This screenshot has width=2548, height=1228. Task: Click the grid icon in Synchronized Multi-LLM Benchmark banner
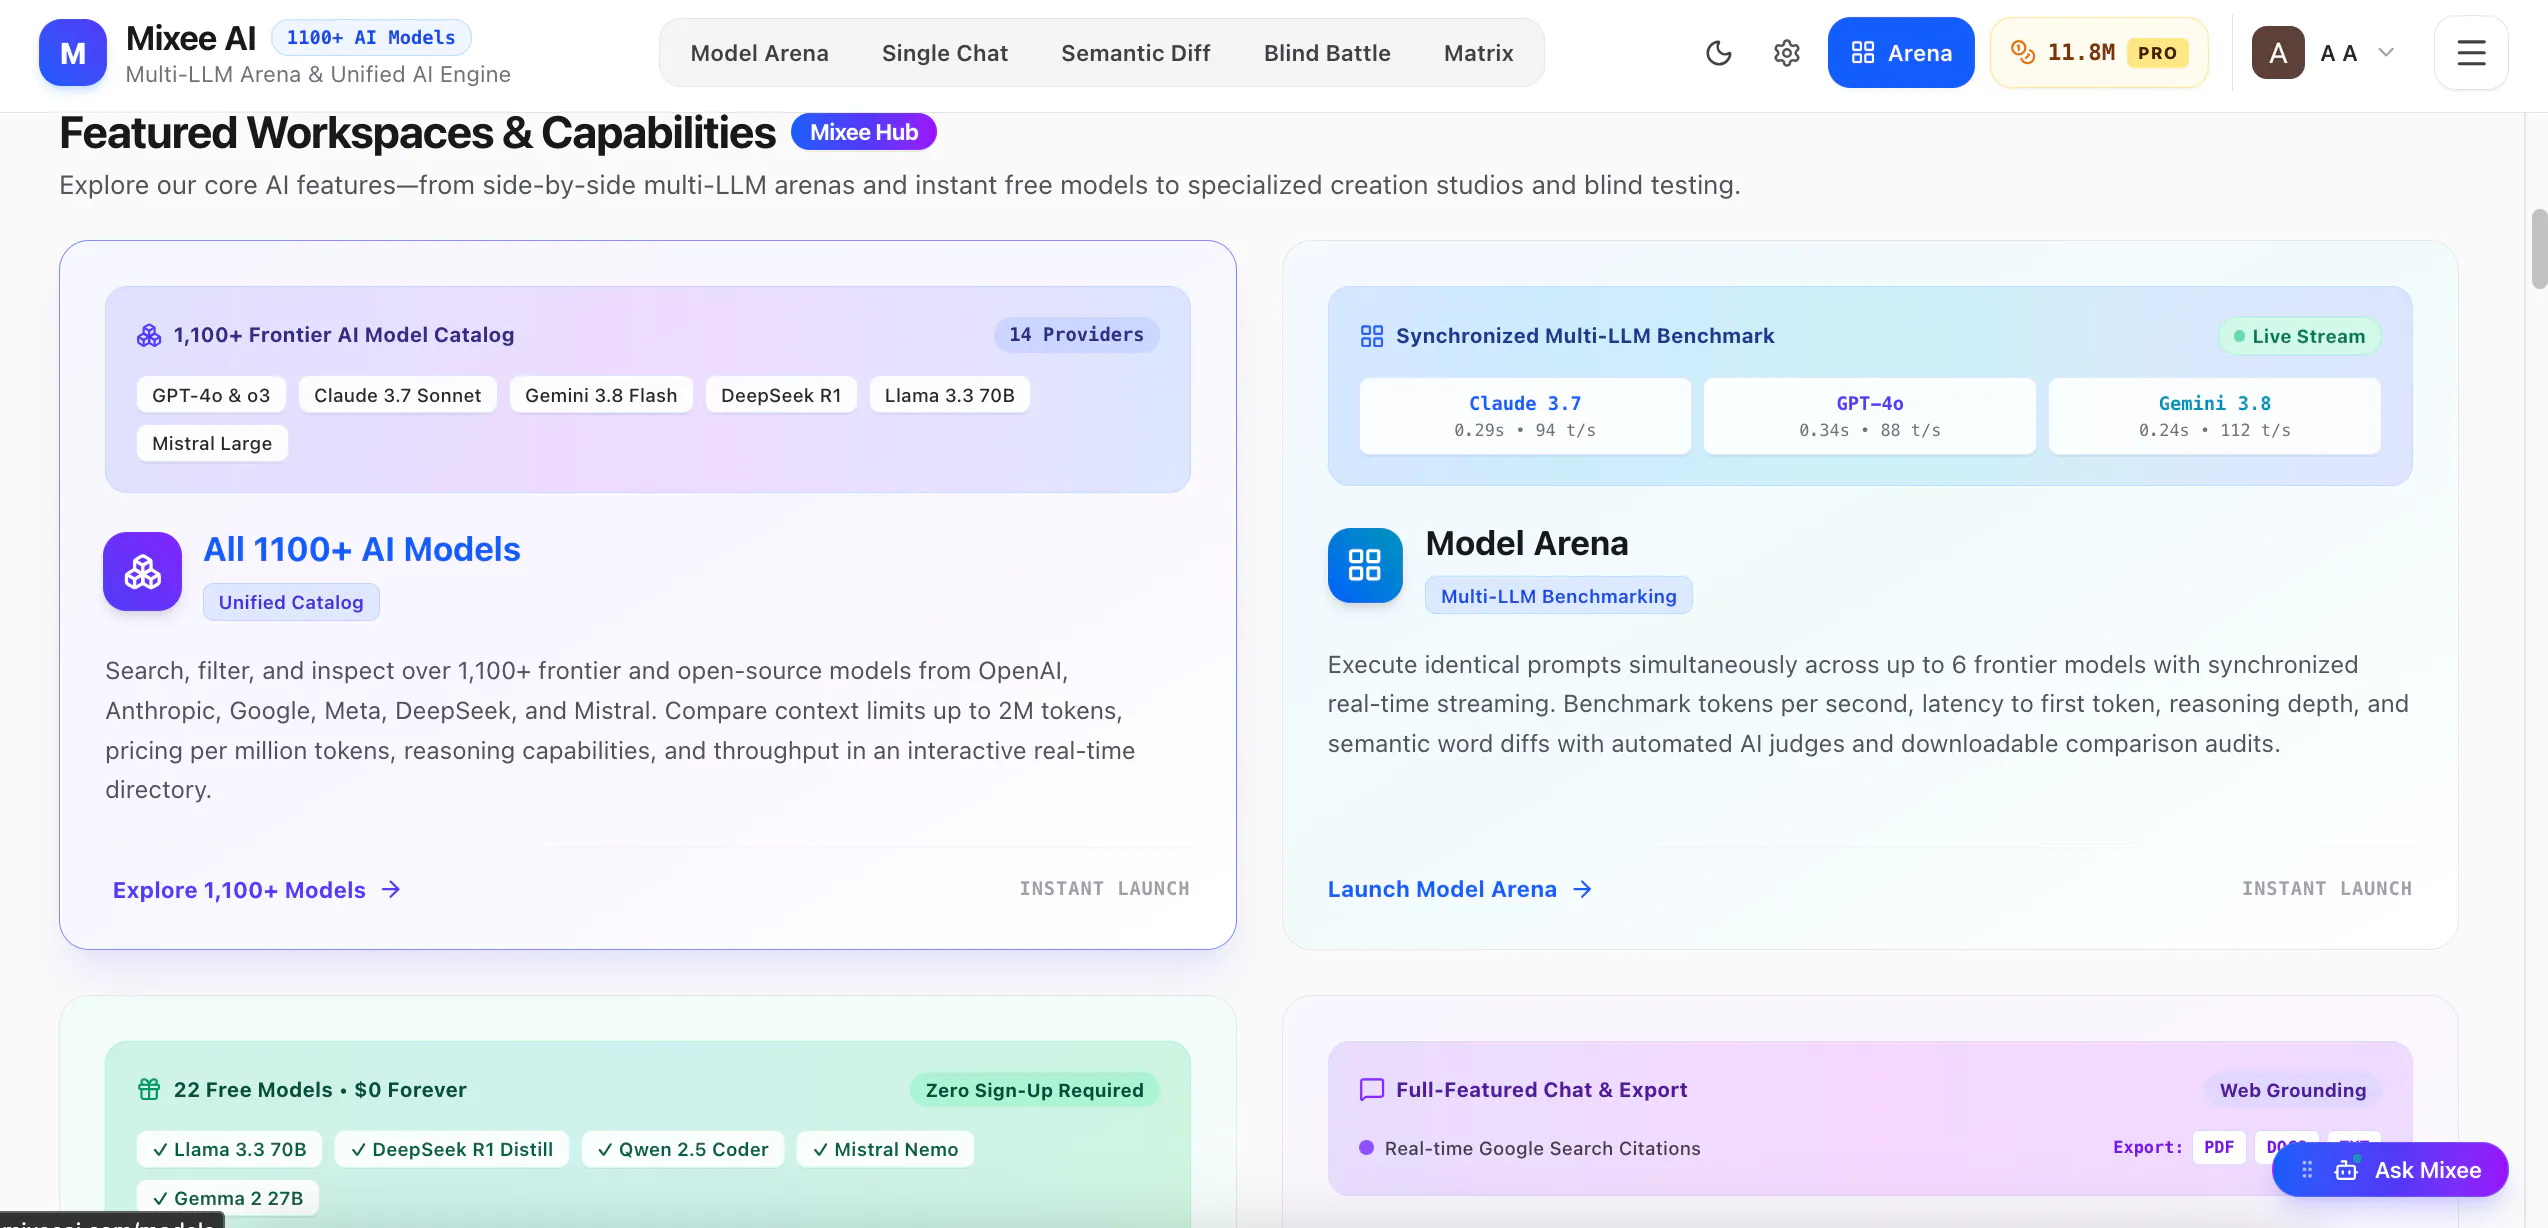pos(1372,336)
